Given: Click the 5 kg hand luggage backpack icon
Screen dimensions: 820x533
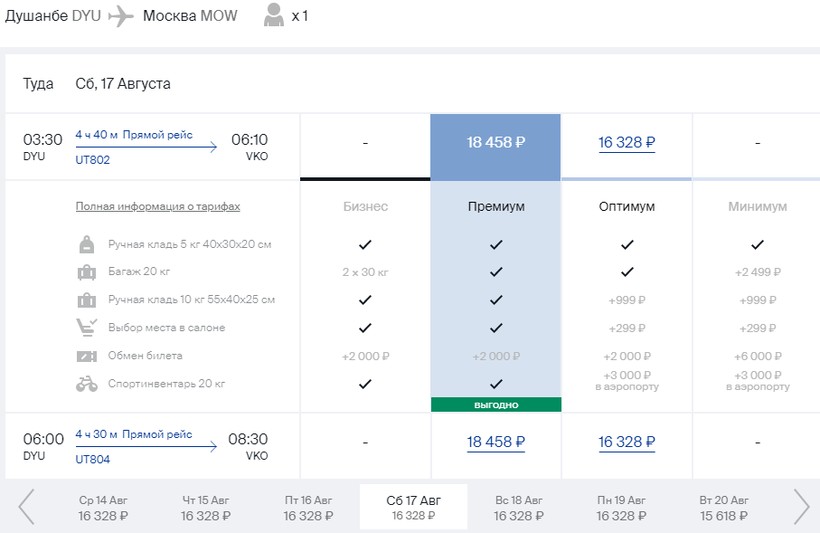Looking at the screenshot, I should [87, 244].
